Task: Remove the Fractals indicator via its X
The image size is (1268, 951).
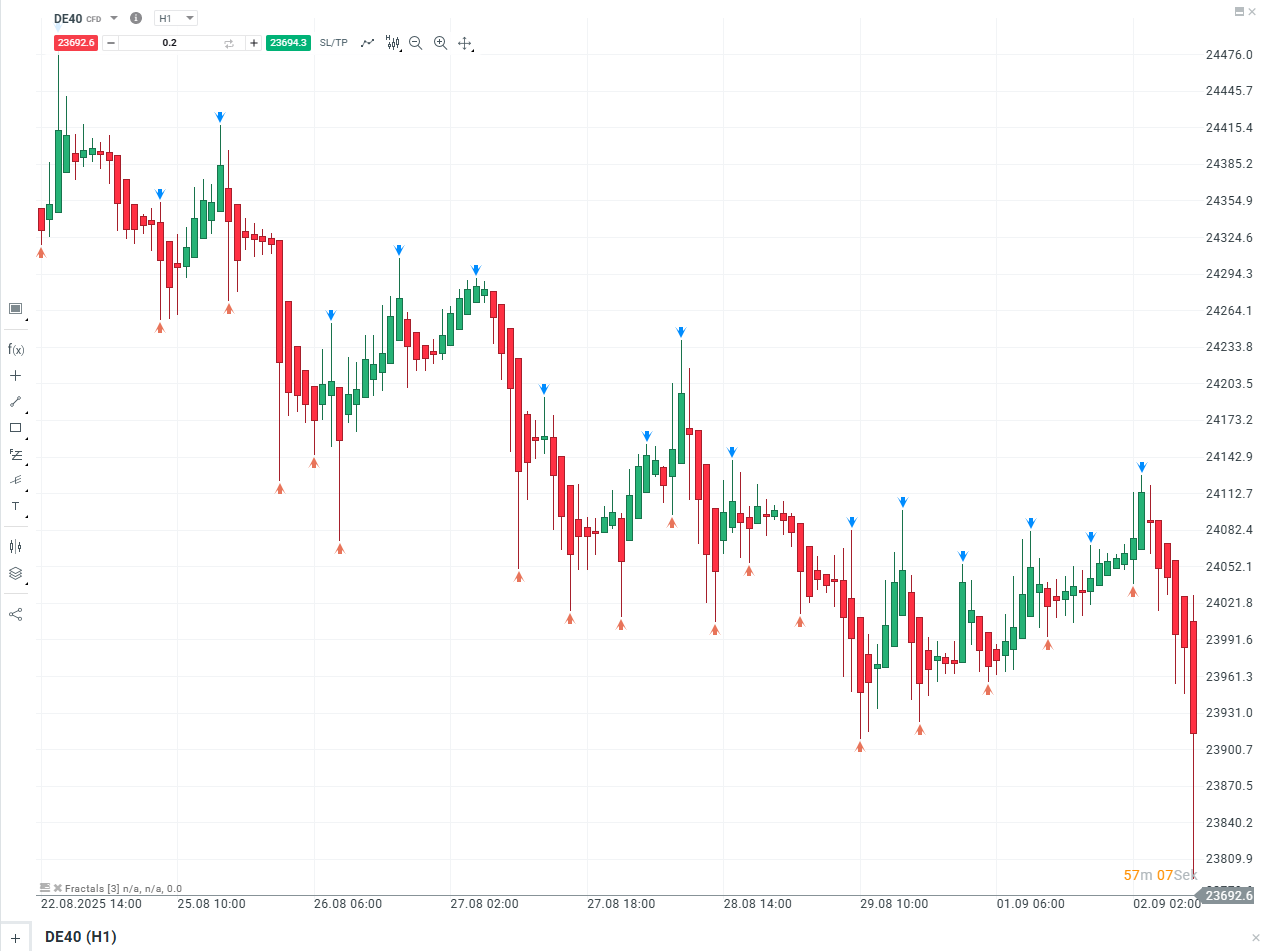Action: pos(57,888)
